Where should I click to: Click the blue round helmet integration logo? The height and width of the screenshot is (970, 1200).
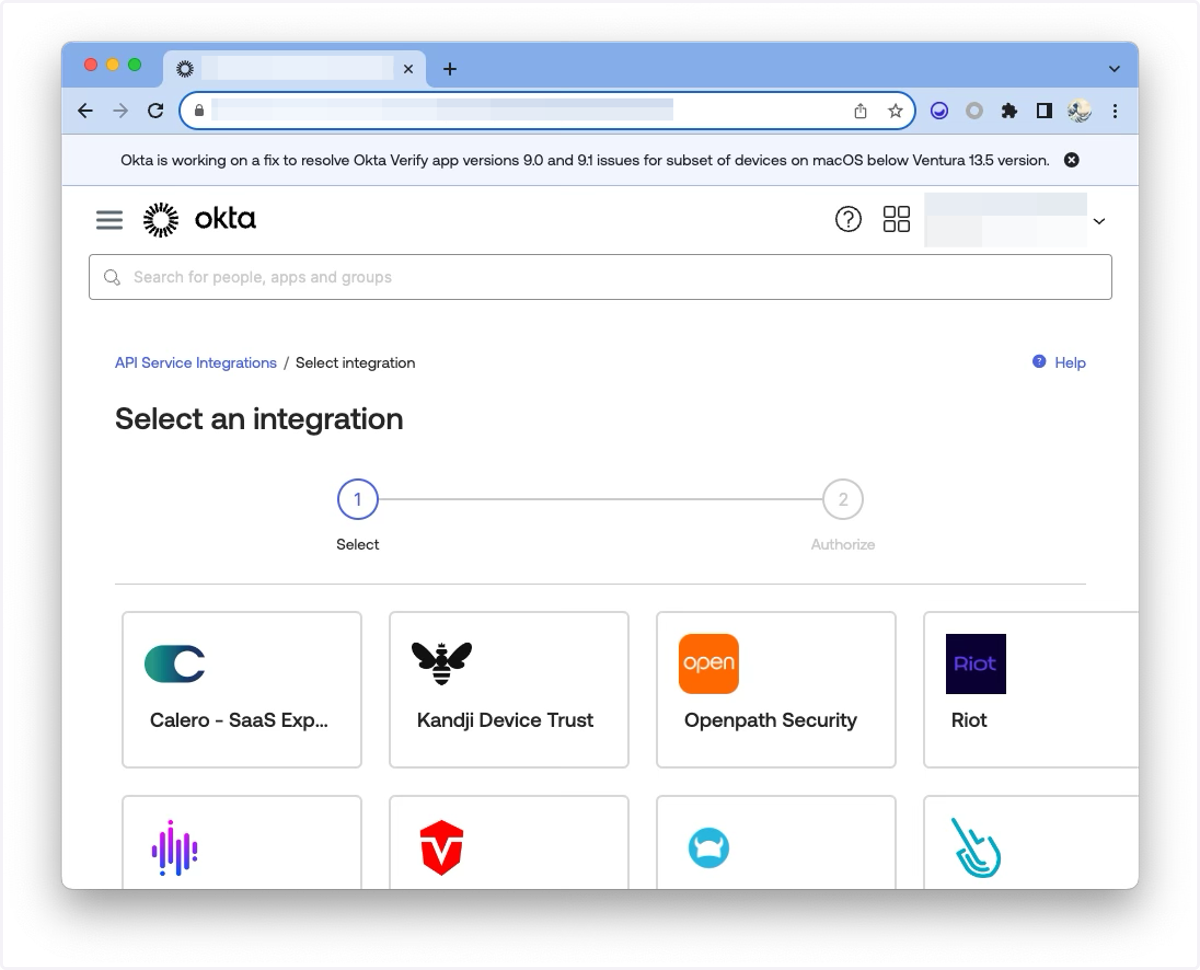pos(708,848)
